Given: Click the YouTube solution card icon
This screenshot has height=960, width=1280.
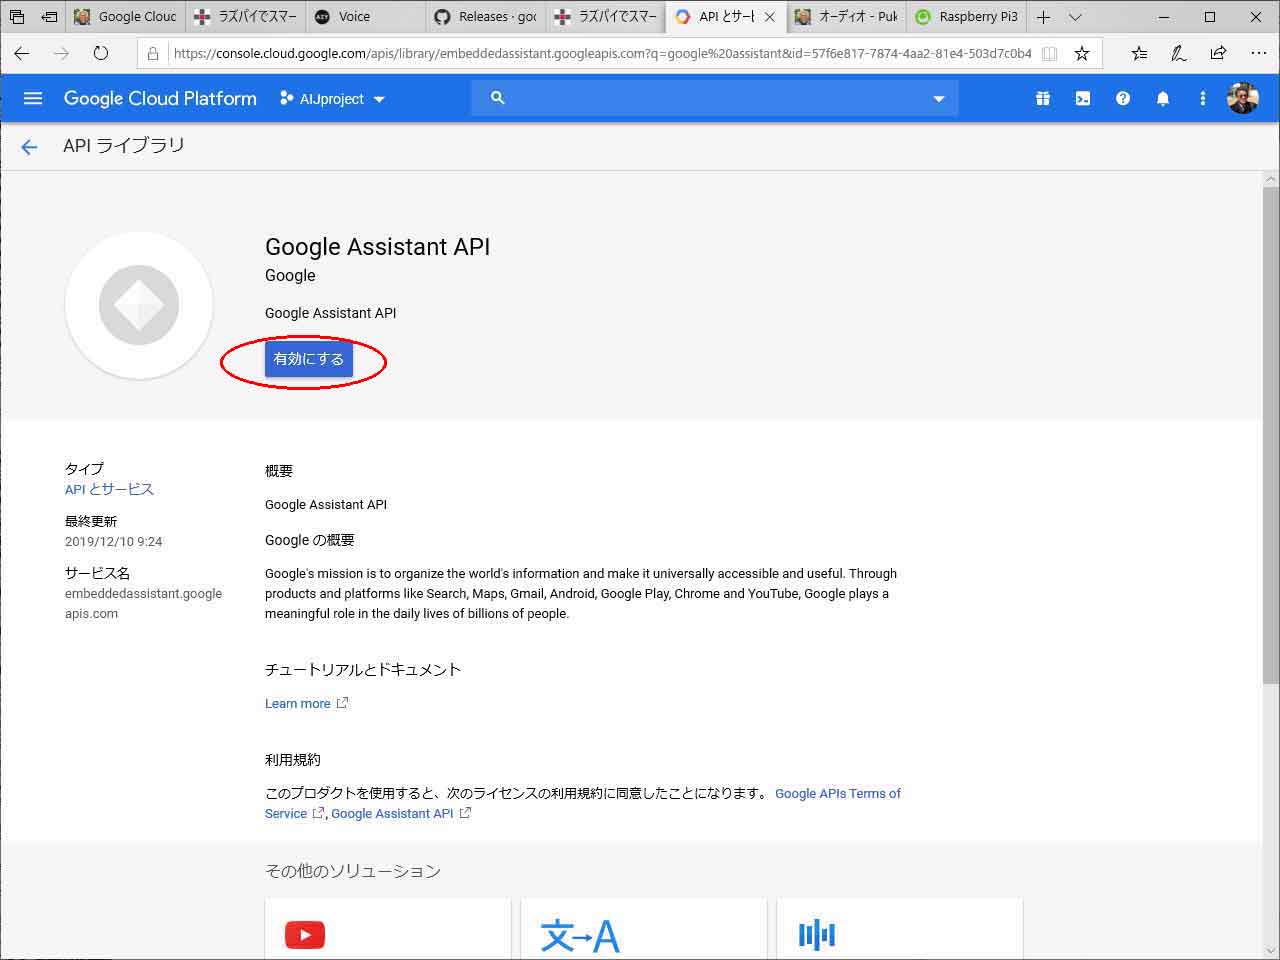Looking at the screenshot, I should pos(305,935).
